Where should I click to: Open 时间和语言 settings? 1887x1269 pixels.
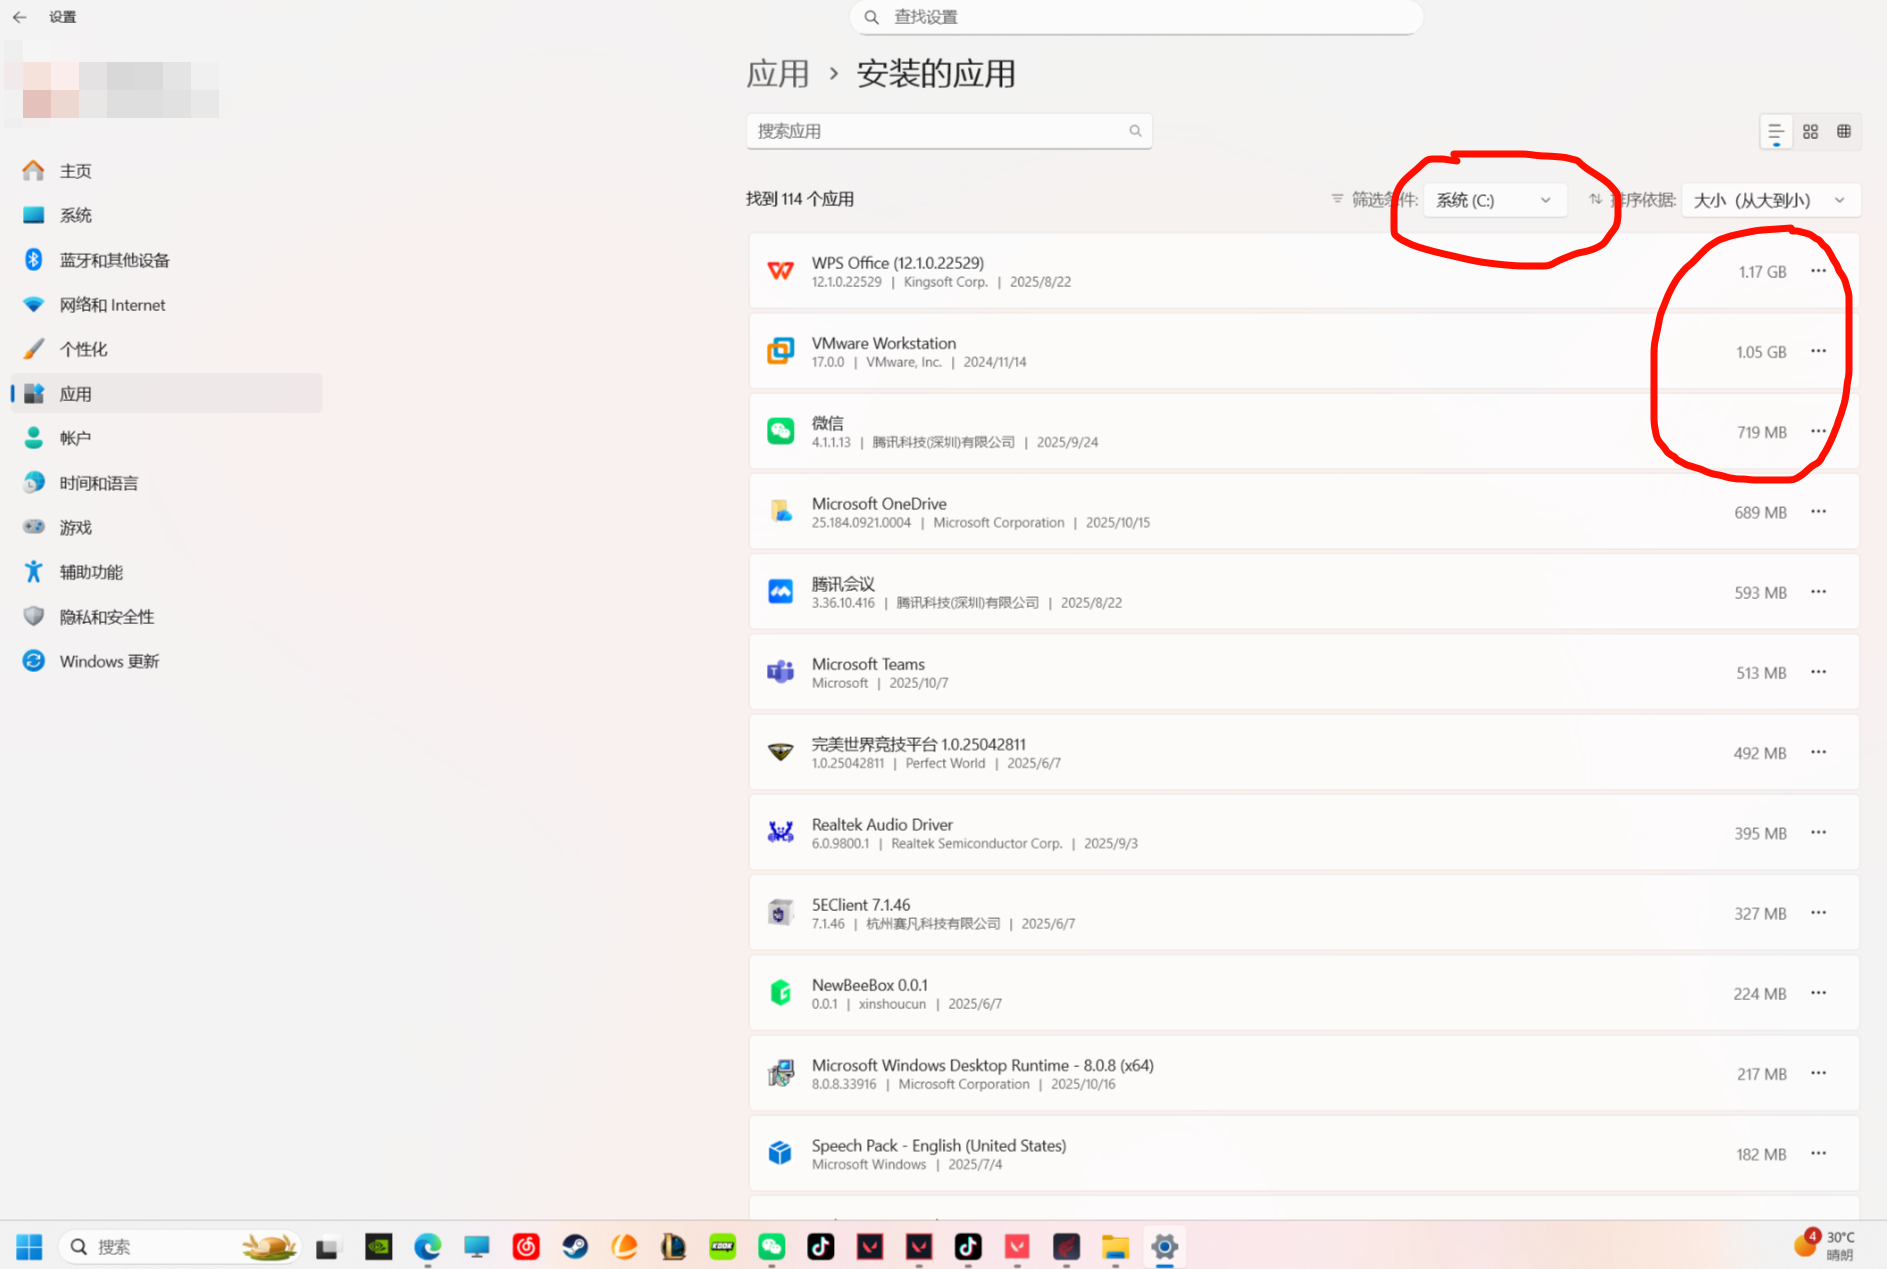(x=166, y=483)
